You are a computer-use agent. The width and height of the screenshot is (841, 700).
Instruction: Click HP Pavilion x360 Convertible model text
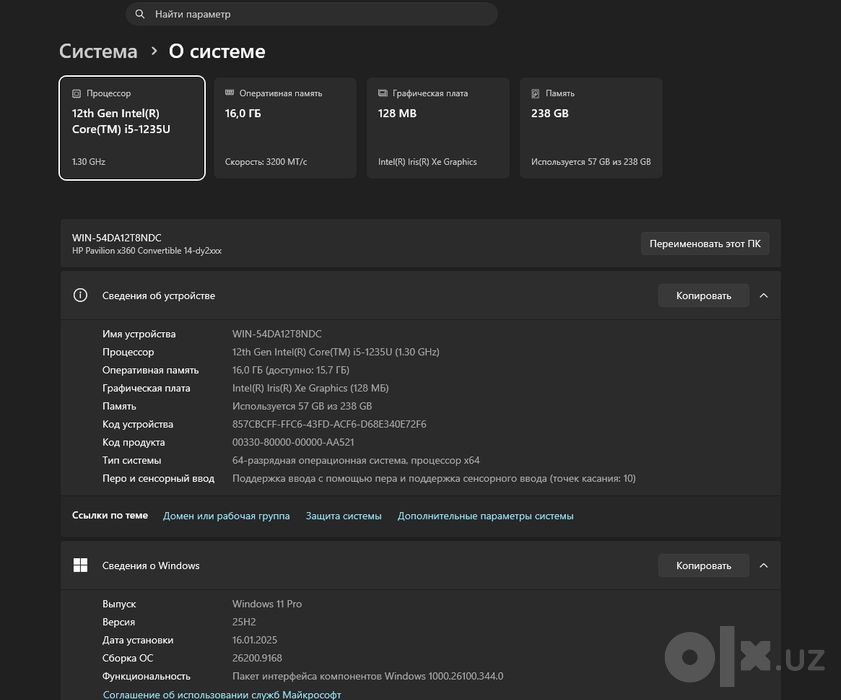pos(147,250)
